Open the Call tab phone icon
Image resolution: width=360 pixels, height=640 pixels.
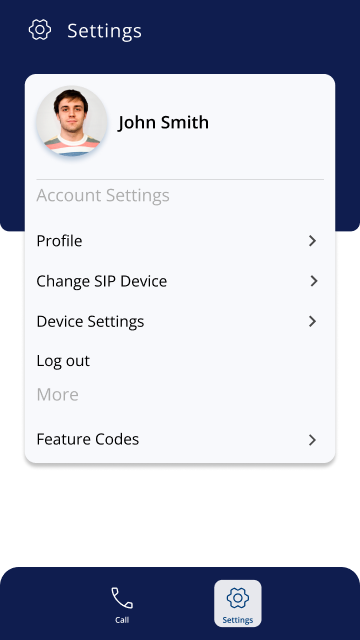122,598
